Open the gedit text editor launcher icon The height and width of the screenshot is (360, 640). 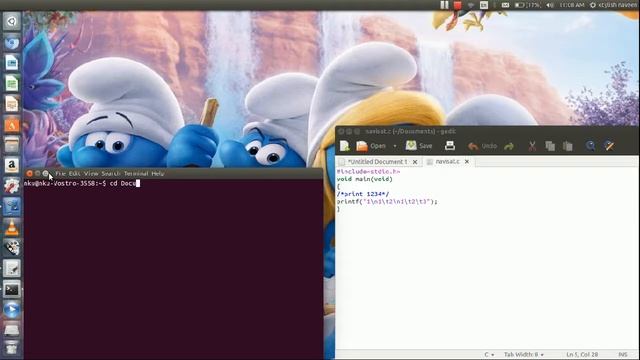[11, 268]
